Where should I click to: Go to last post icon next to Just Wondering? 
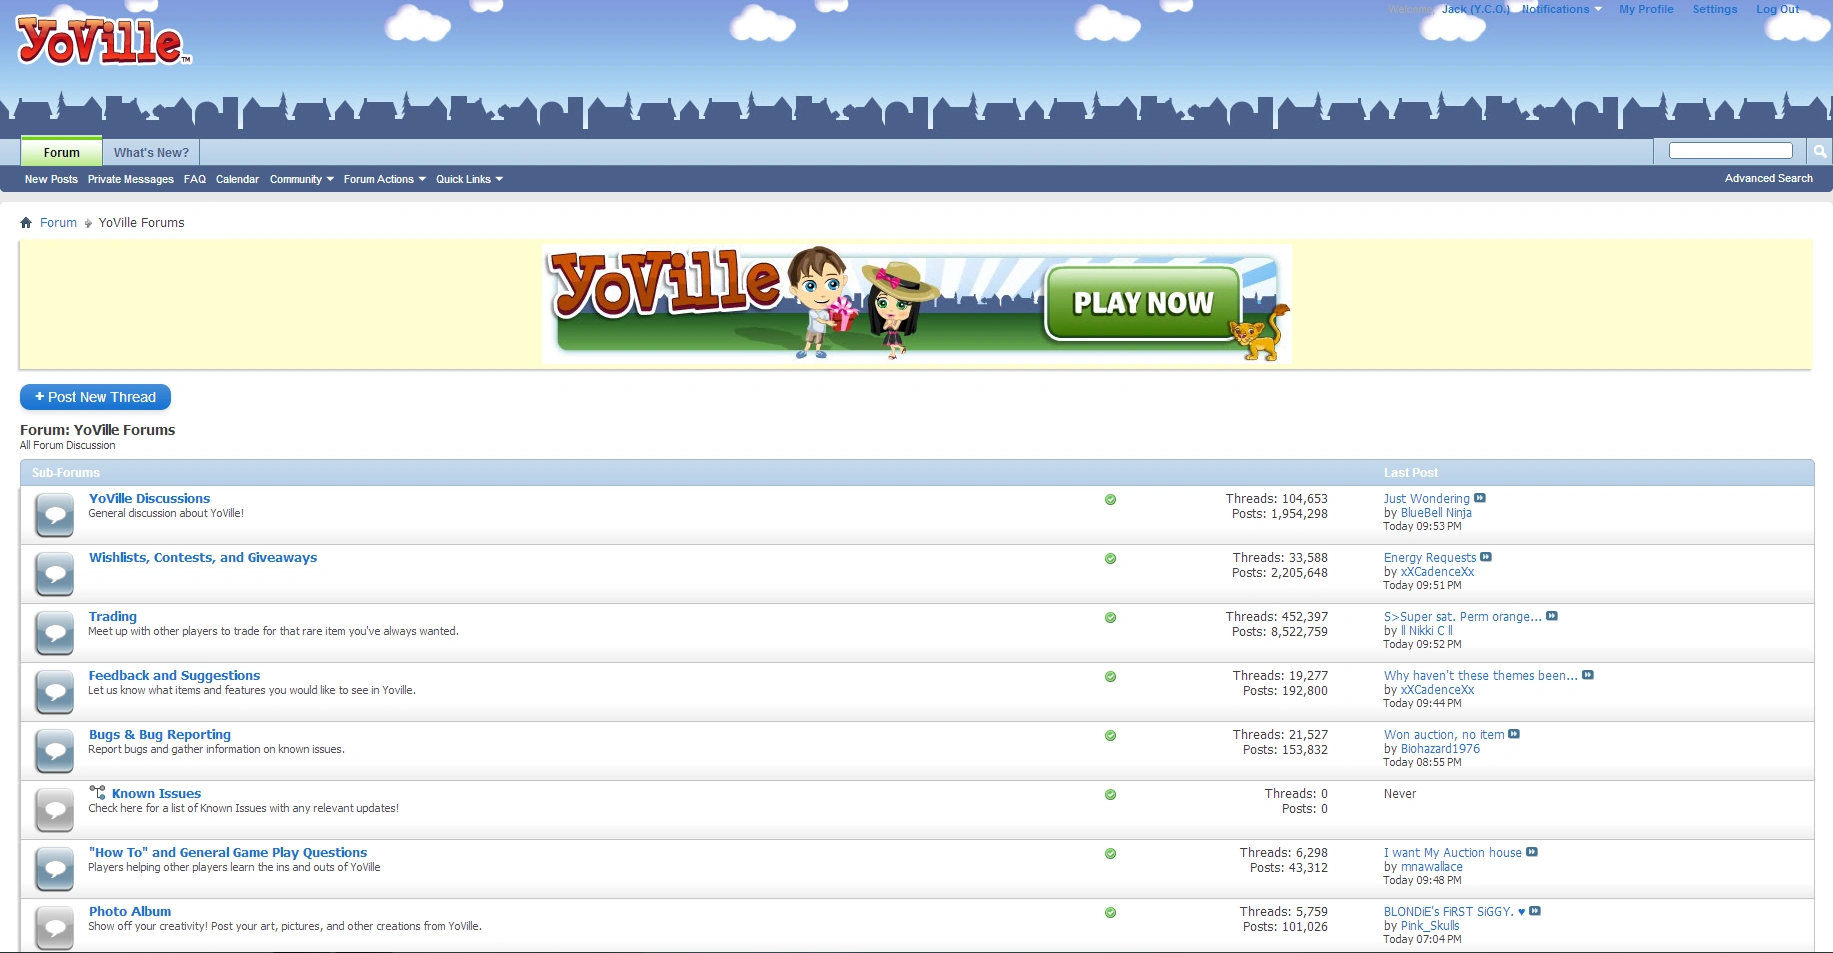pos(1480,498)
